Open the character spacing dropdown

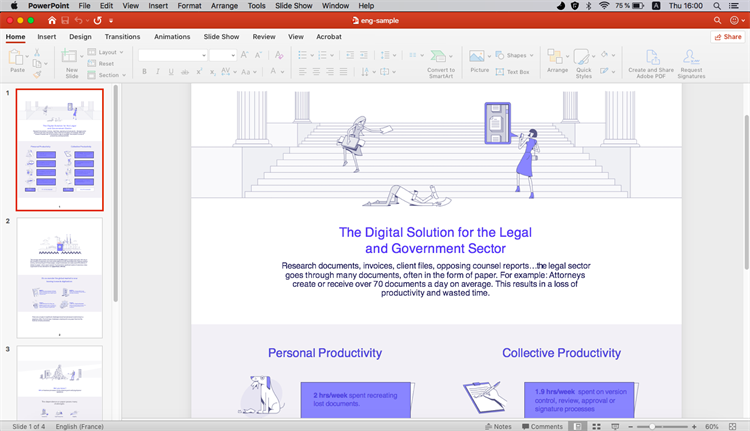tap(229, 72)
